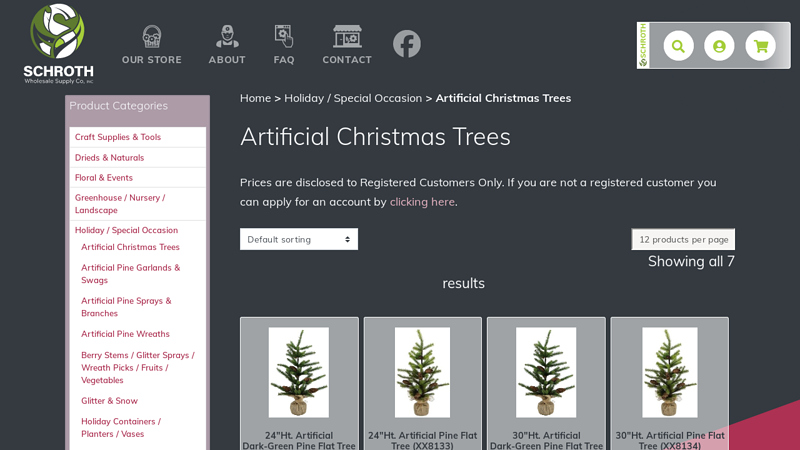
Task: Click the small Schroth vertical badge
Action: (x=643, y=45)
